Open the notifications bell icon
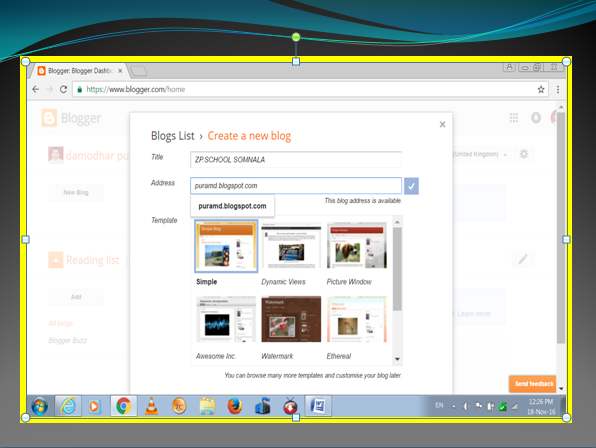 (536, 118)
